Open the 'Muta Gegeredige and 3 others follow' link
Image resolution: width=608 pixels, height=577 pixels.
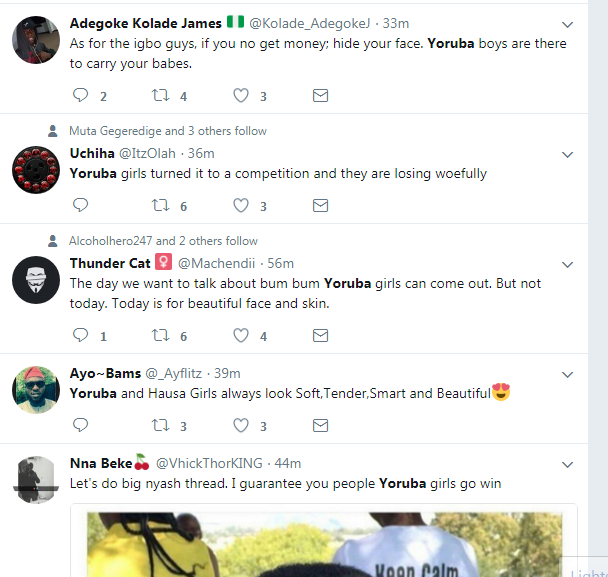coord(167,131)
